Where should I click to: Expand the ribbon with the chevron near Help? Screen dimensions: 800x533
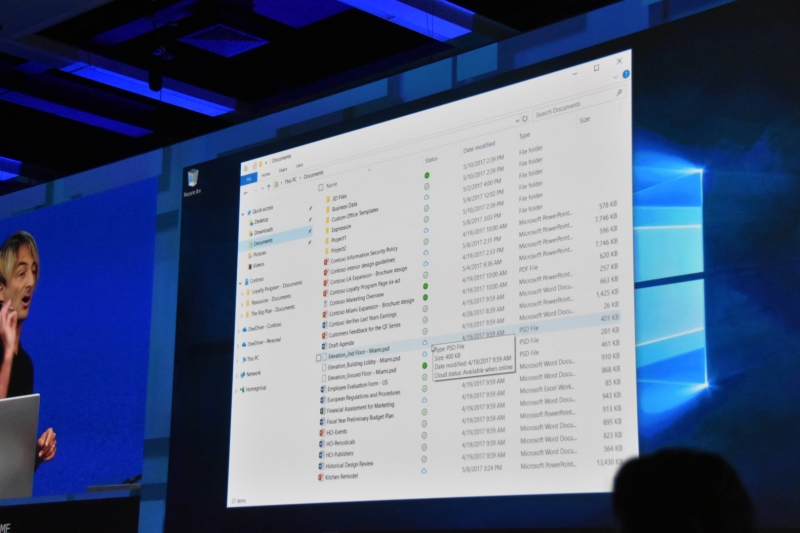616,77
